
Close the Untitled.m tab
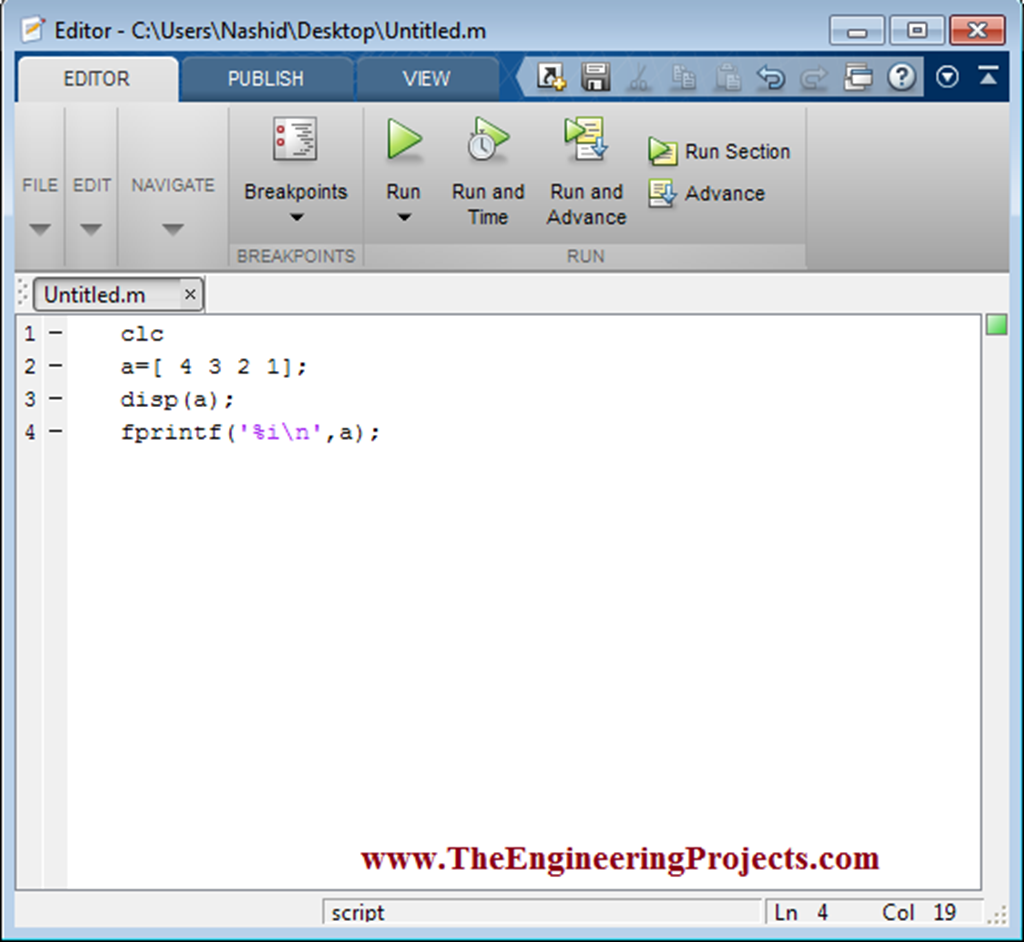tap(190, 293)
